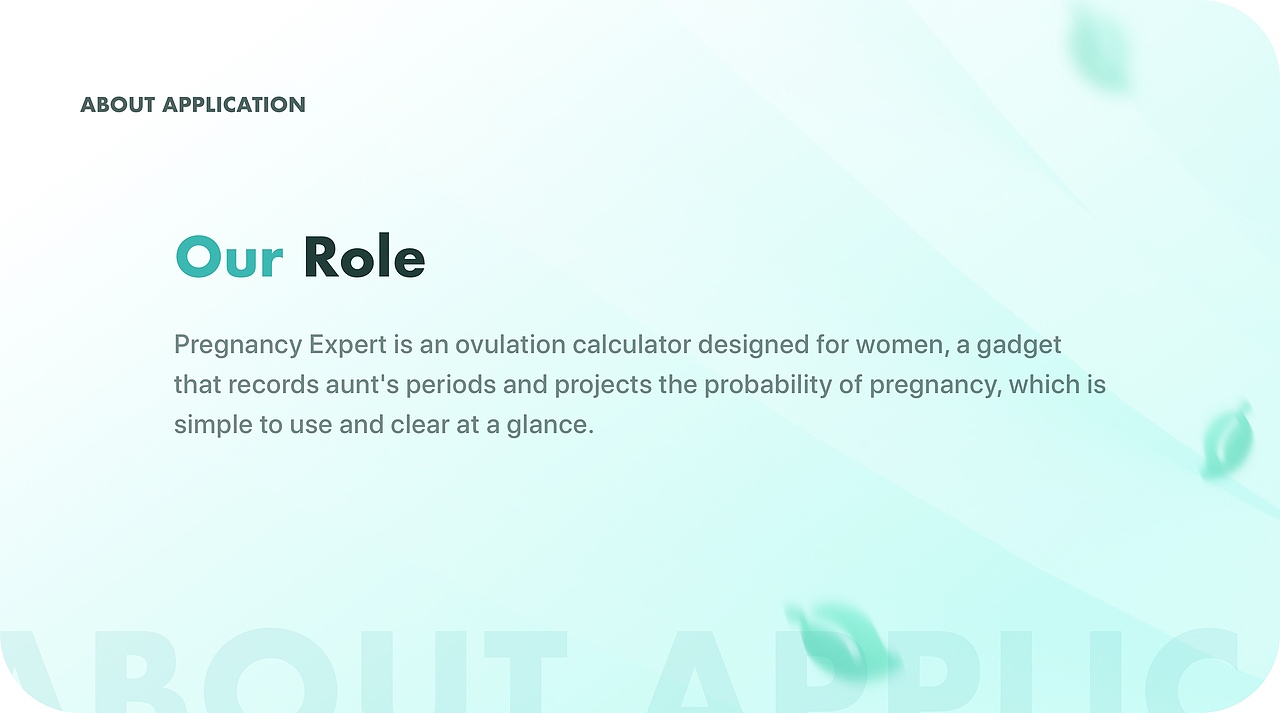Viewport: 1280px width, 713px height.
Task: Click the teal word "Our" in heading
Action: (x=229, y=258)
